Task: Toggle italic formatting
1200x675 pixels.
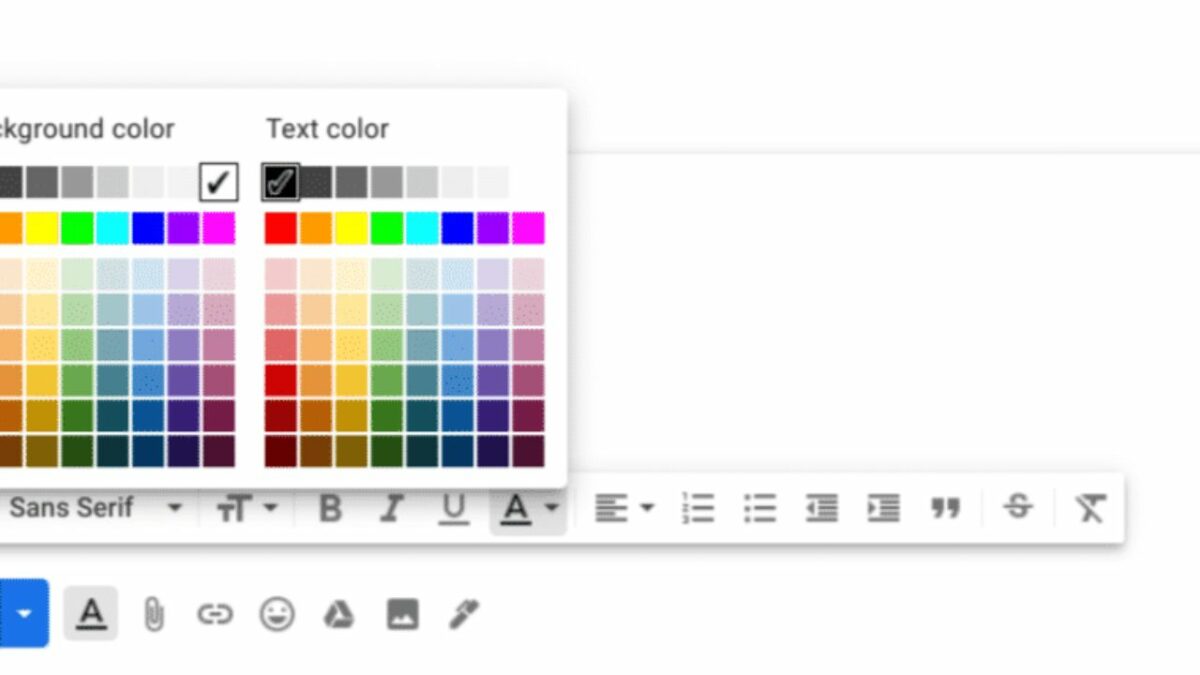Action: [x=391, y=509]
